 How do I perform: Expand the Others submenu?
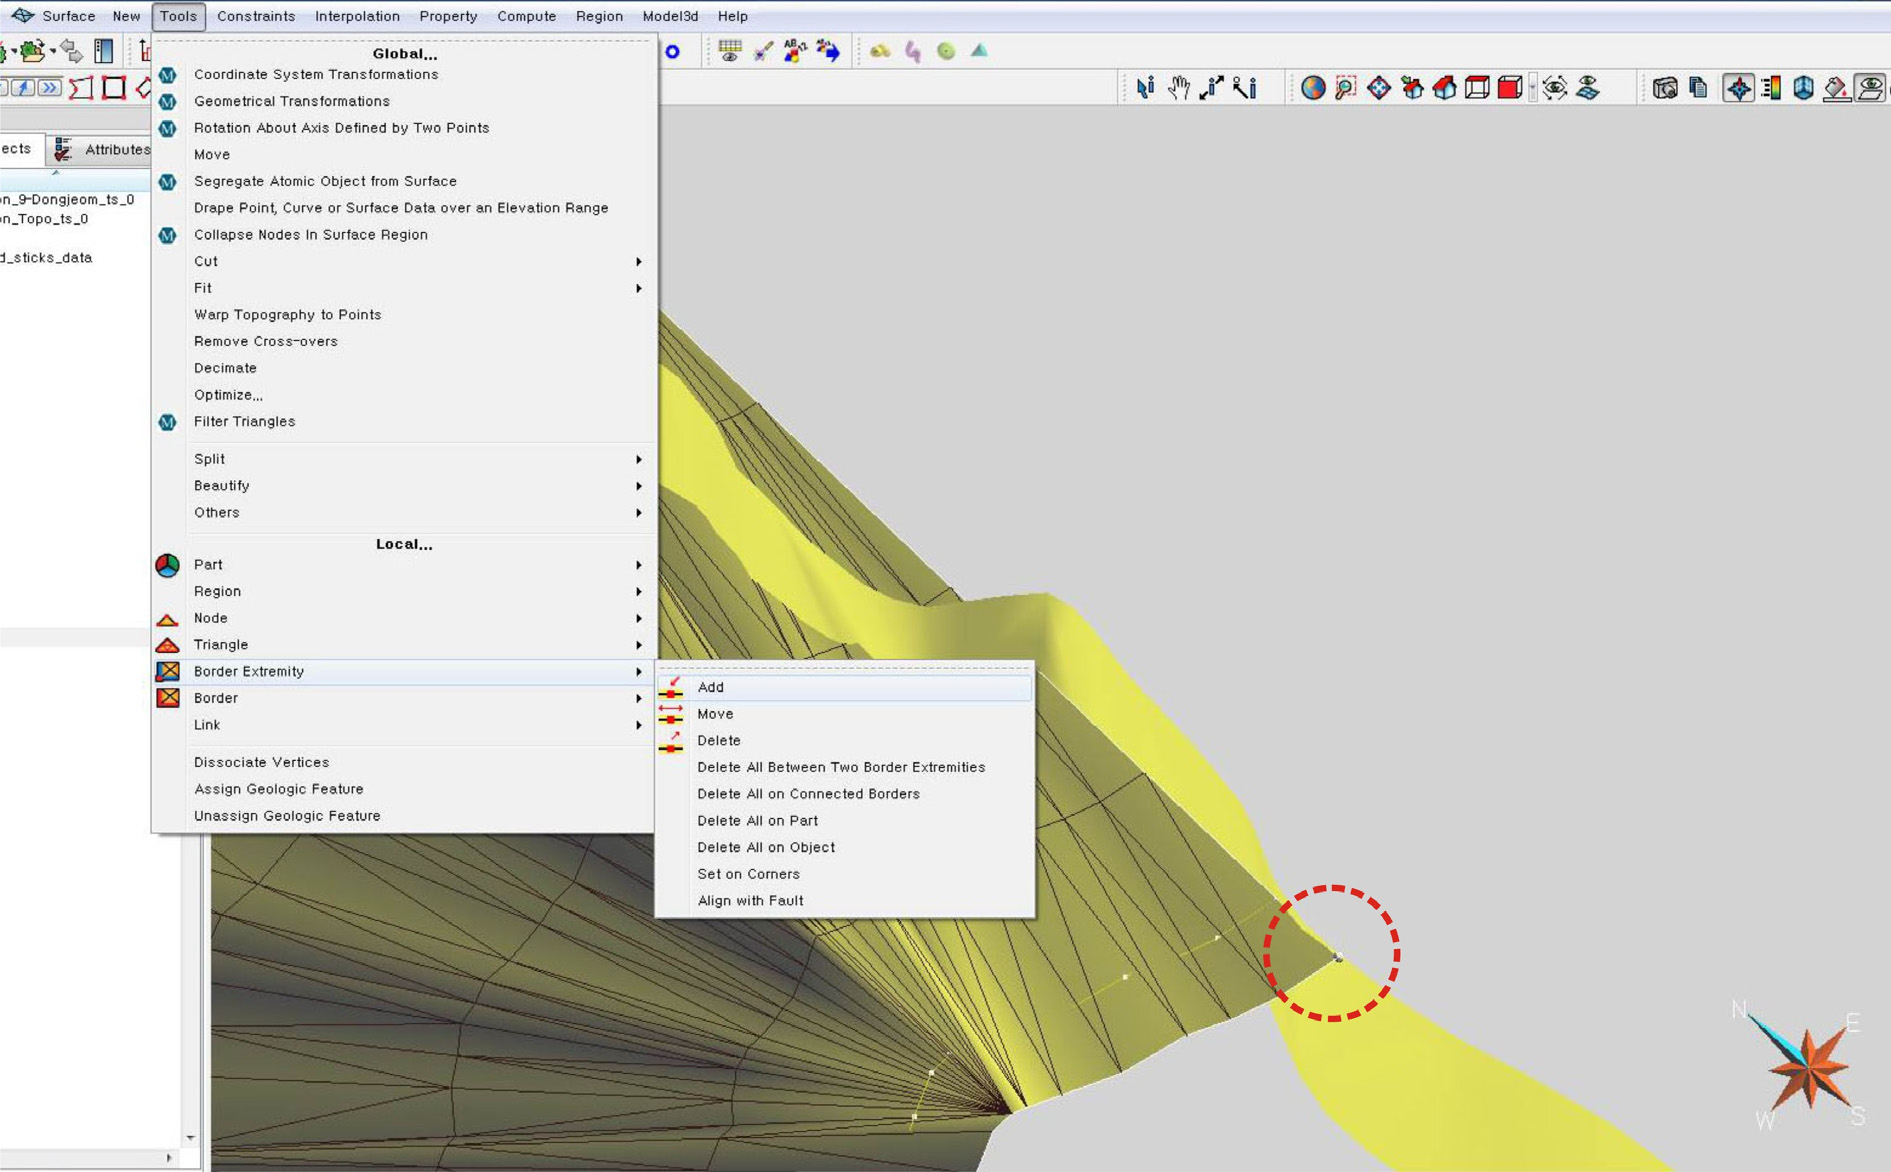(x=404, y=512)
